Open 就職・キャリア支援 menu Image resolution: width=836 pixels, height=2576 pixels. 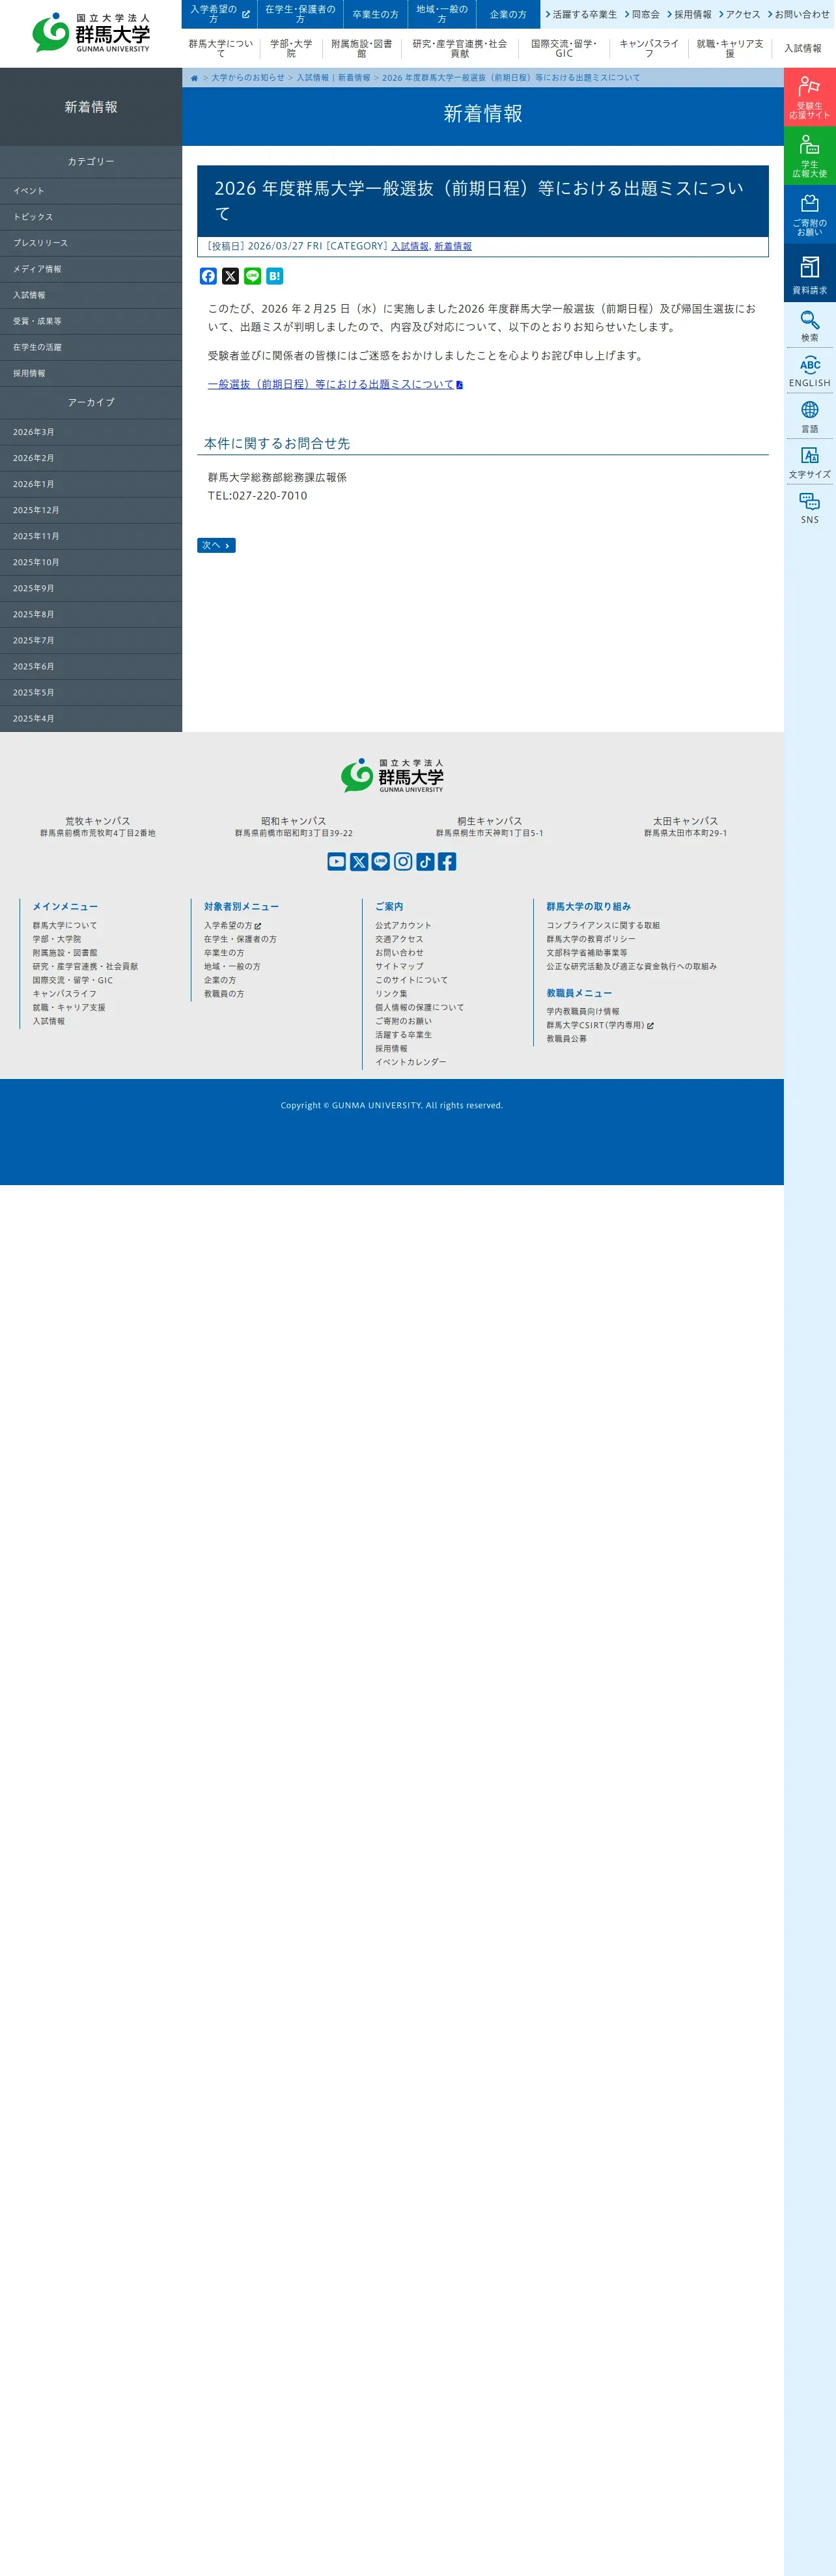(730, 48)
